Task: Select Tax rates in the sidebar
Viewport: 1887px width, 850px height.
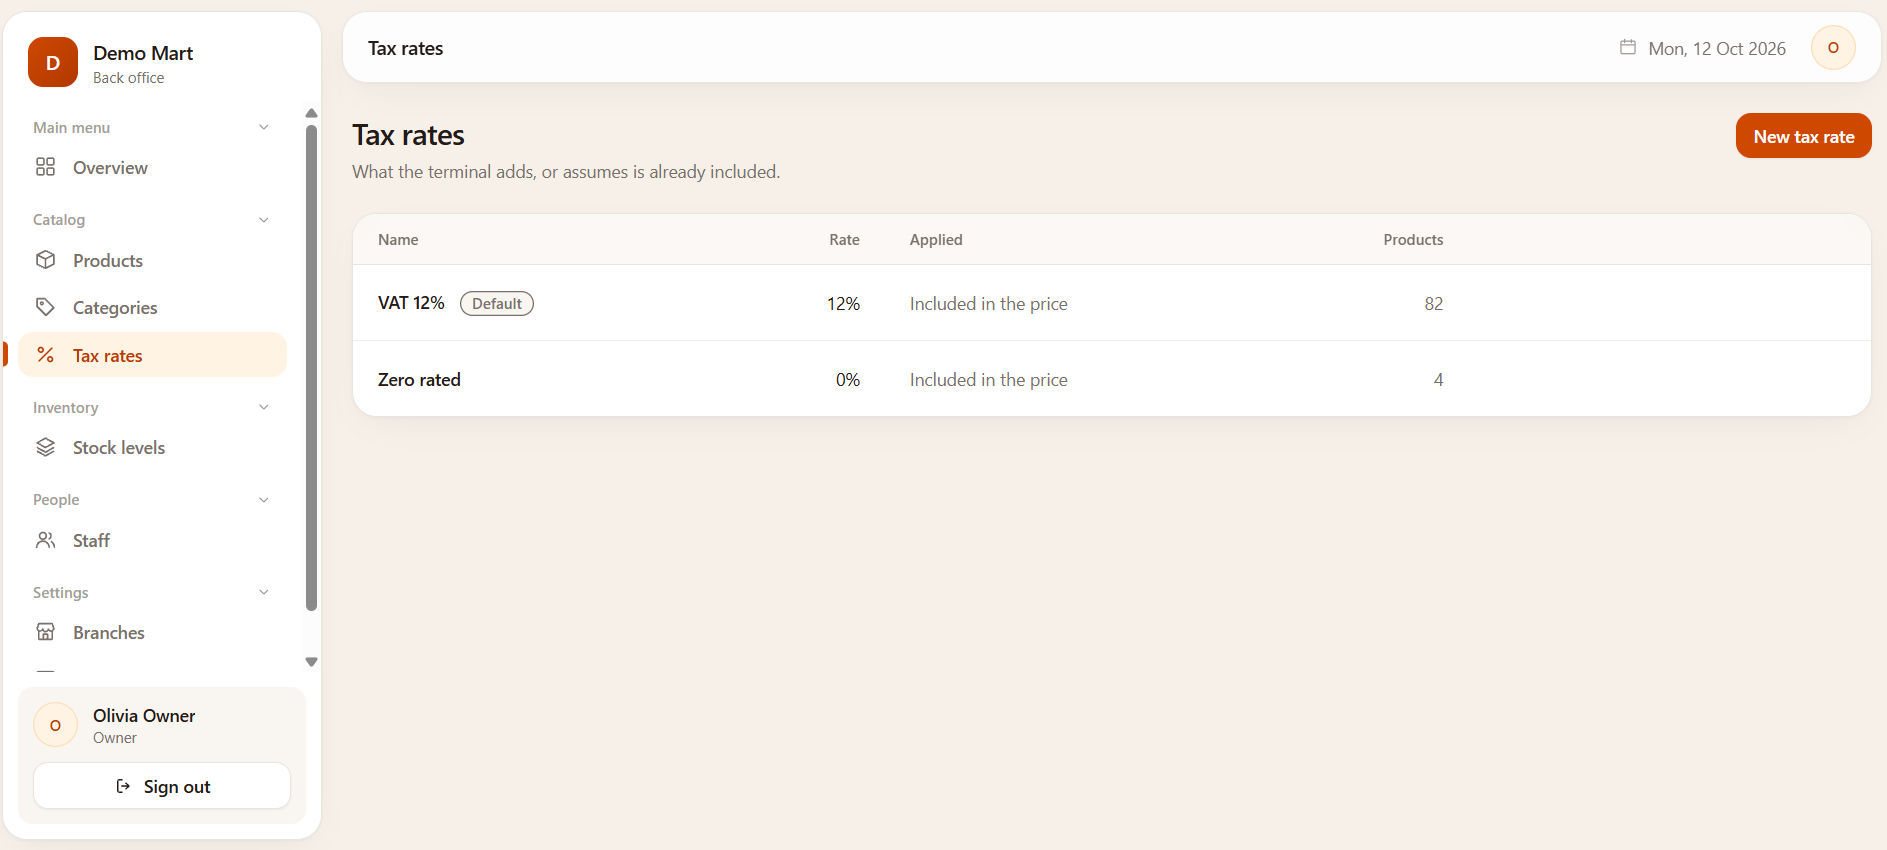Action: (152, 355)
